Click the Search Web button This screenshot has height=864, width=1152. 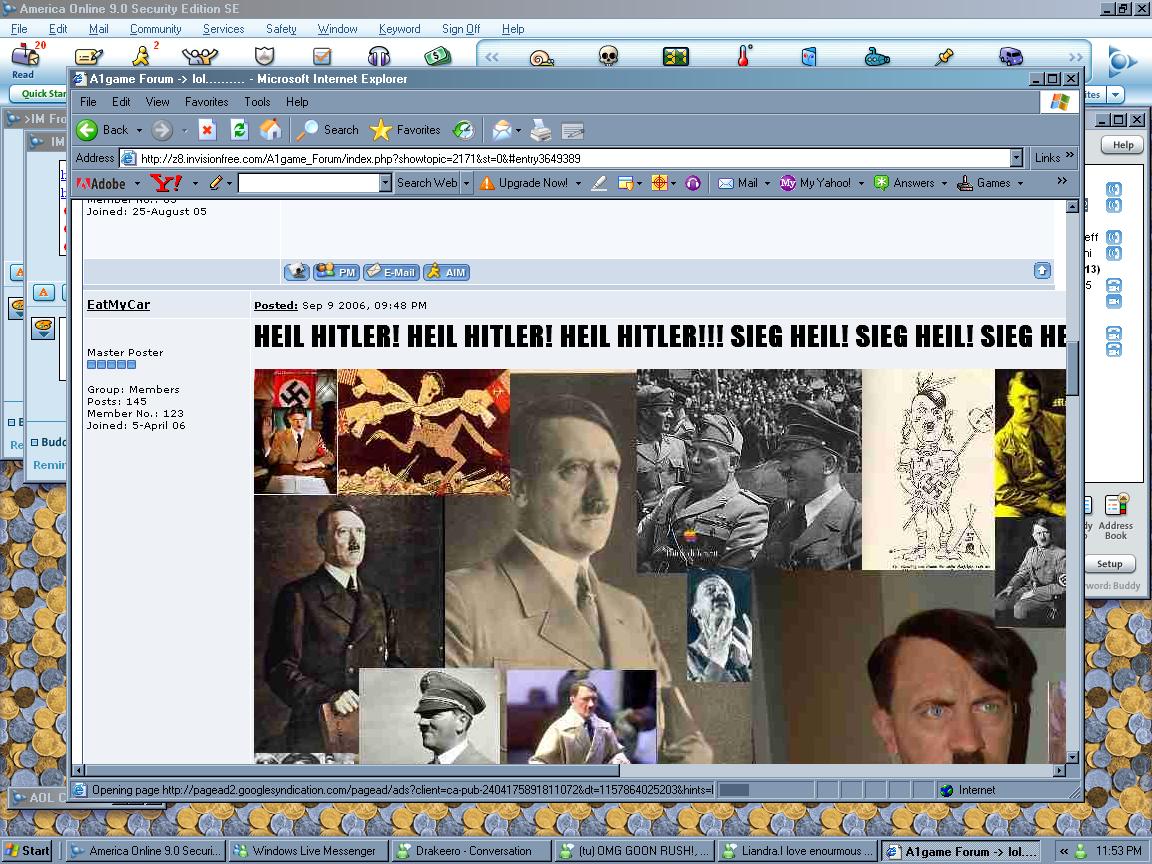(x=427, y=183)
